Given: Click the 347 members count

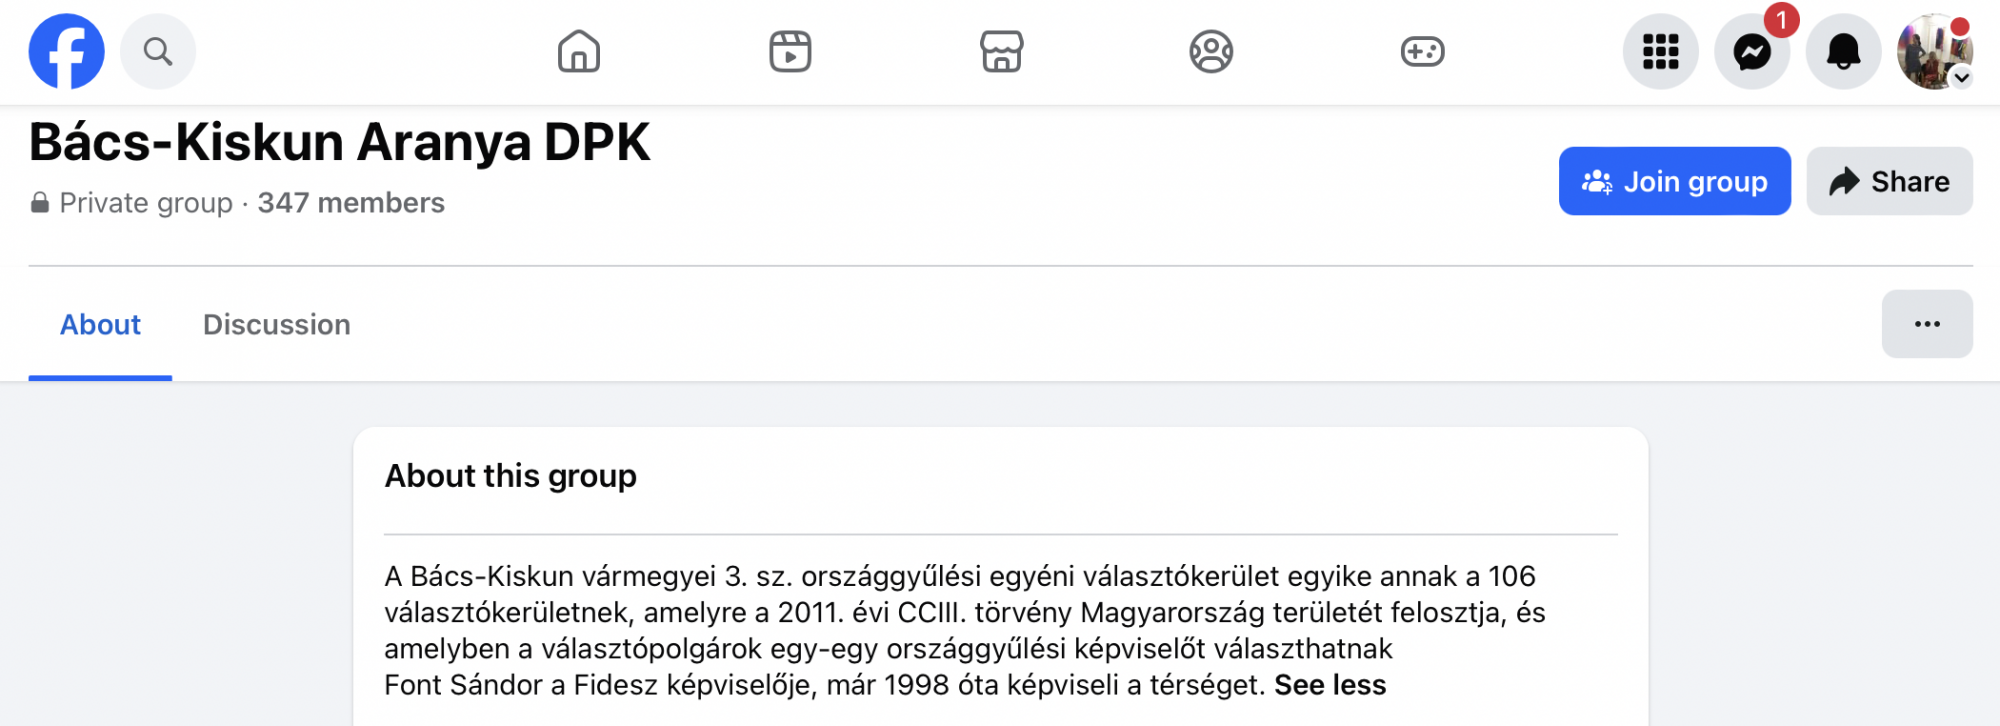Looking at the screenshot, I should click(x=351, y=203).
